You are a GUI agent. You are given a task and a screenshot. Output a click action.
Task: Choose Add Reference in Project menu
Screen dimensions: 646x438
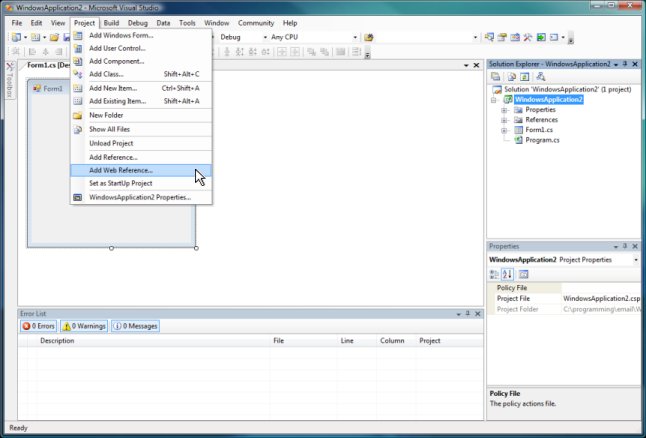[x=141, y=157]
